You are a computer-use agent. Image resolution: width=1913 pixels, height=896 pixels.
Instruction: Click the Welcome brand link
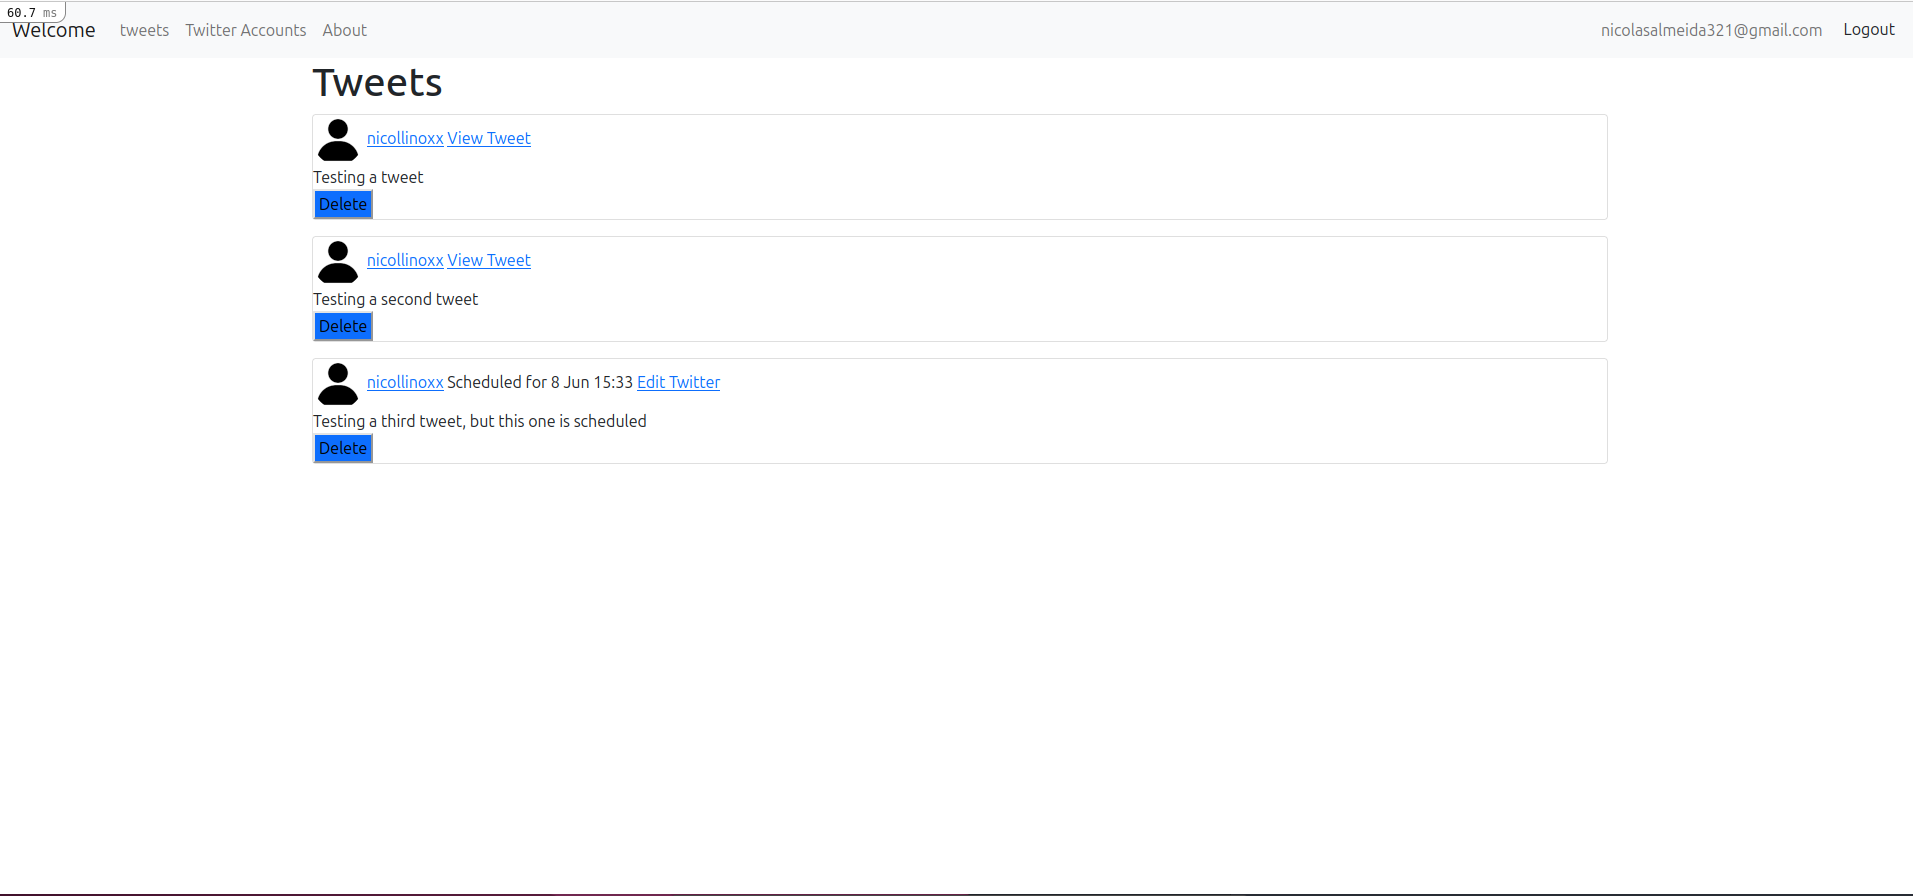pos(54,30)
